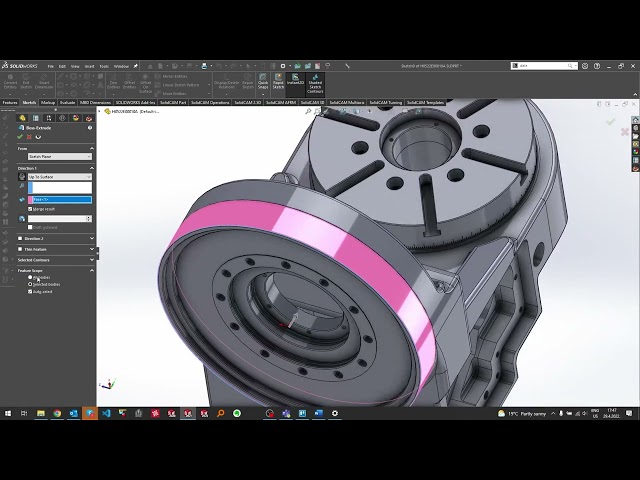The width and height of the screenshot is (640, 480).
Task: Click the Print icon in top toolbar
Action: pos(204,66)
